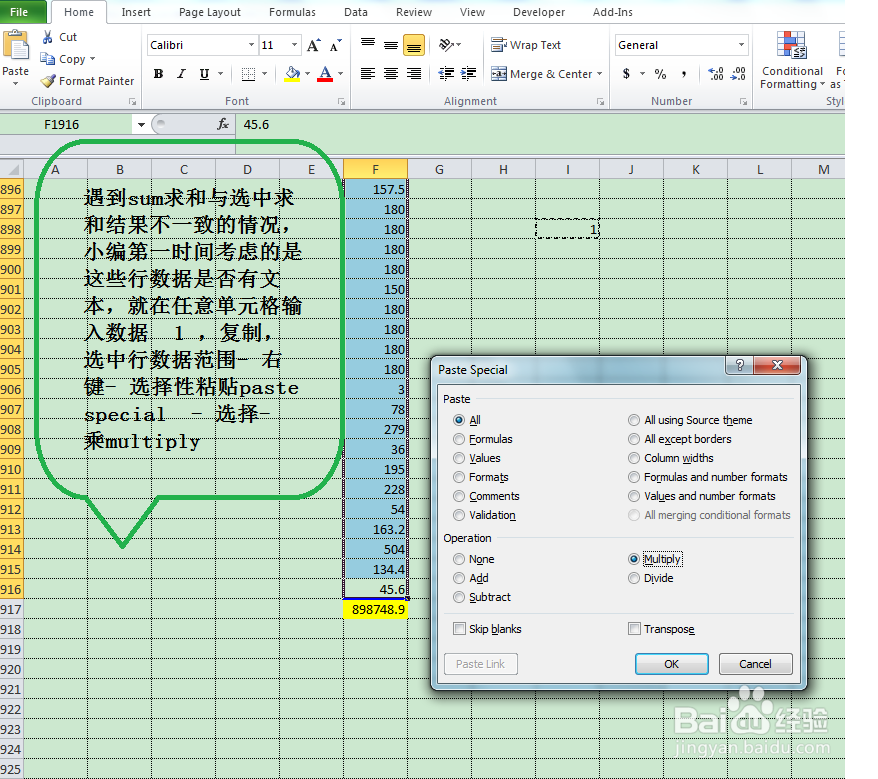Screen dimensions: 878x779
Task: Expand the General number format dropdown
Action: (x=741, y=45)
